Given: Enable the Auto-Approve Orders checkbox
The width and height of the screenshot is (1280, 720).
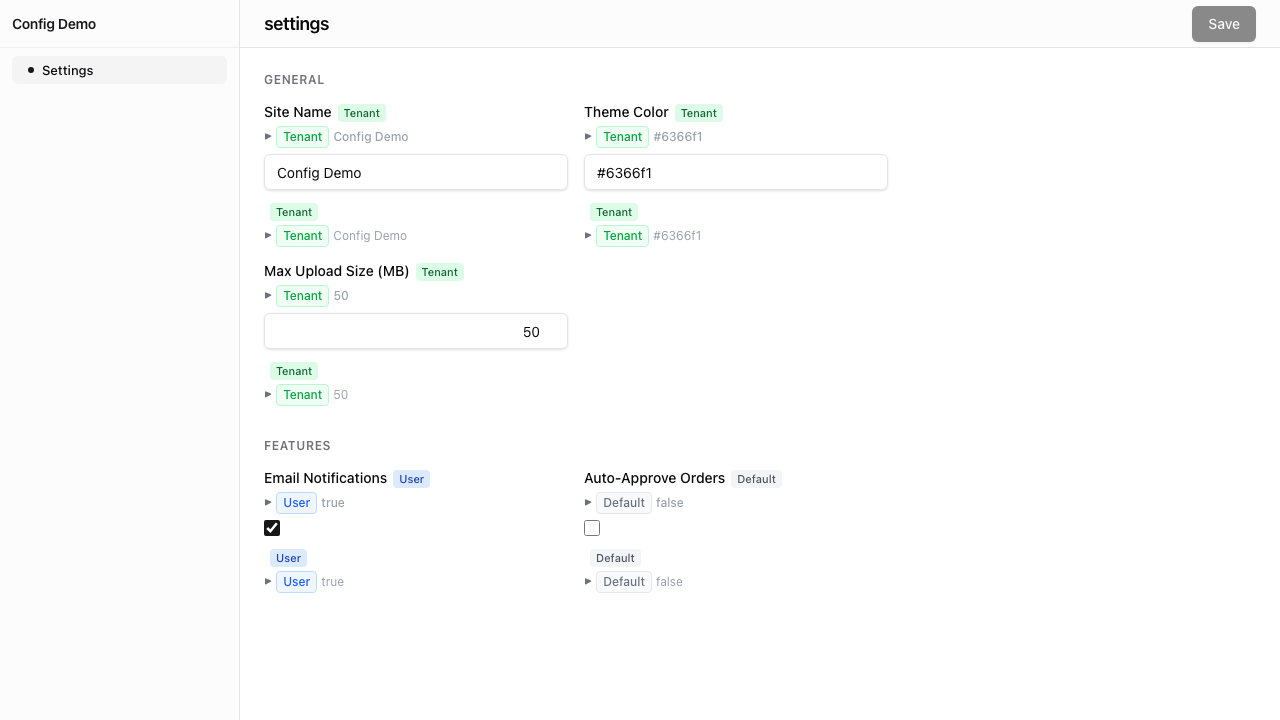Looking at the screenshot, I should click(592, 528).
